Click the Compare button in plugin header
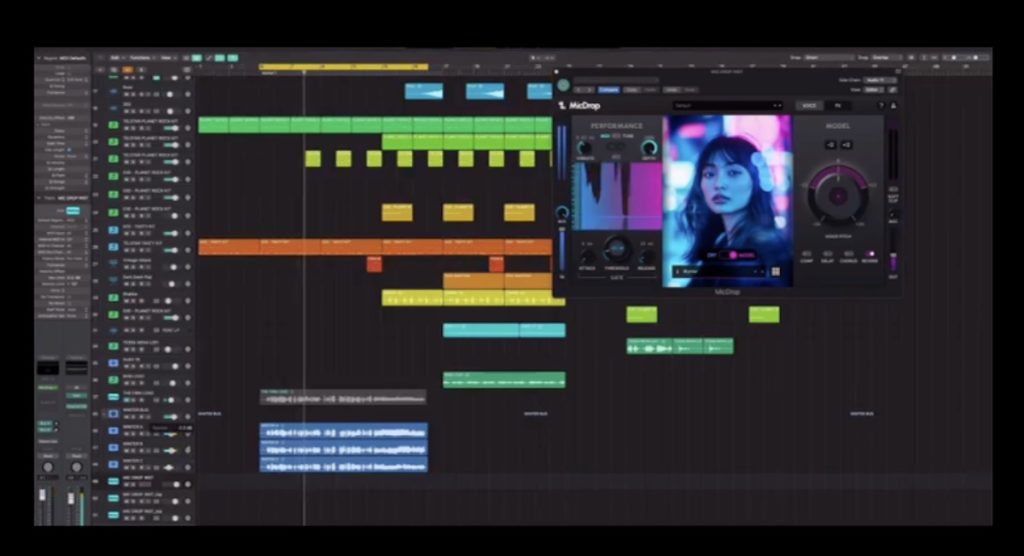Image resolution: width=1024 pixels, height=556 pixels. click(x=608, y=89)
